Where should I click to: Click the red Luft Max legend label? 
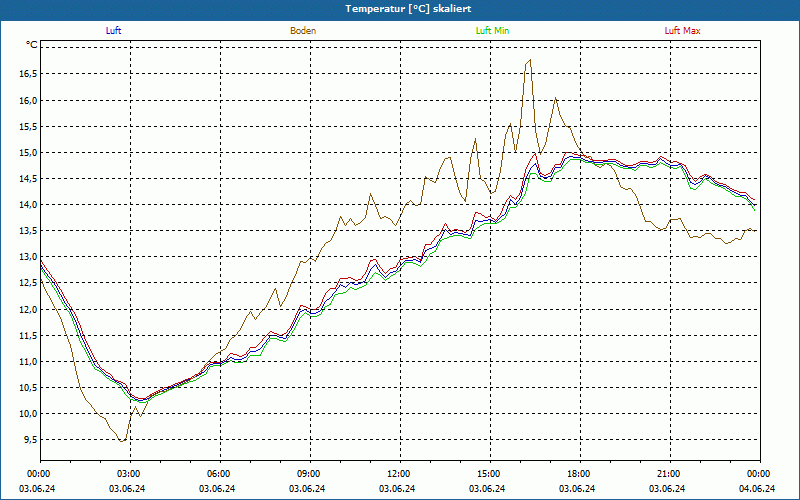coord(682,31)
